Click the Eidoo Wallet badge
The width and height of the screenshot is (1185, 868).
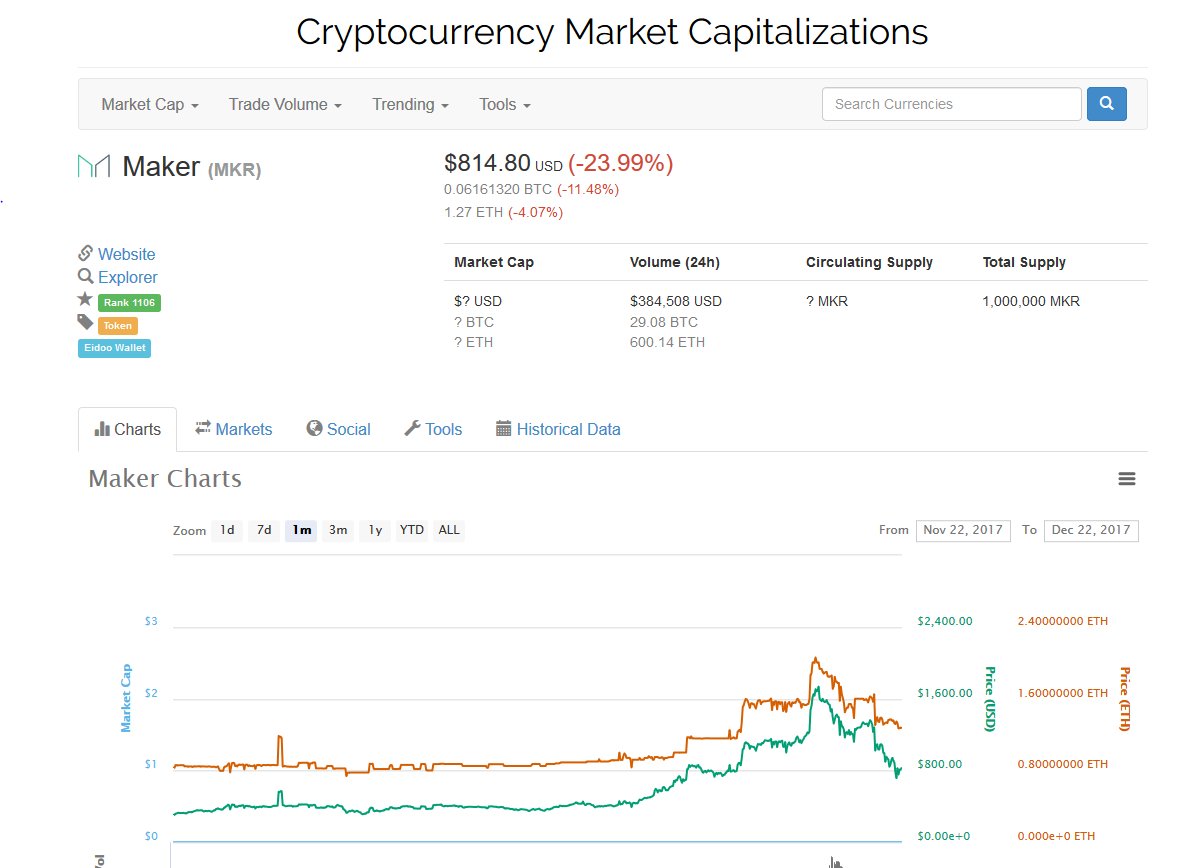(115, 348)
